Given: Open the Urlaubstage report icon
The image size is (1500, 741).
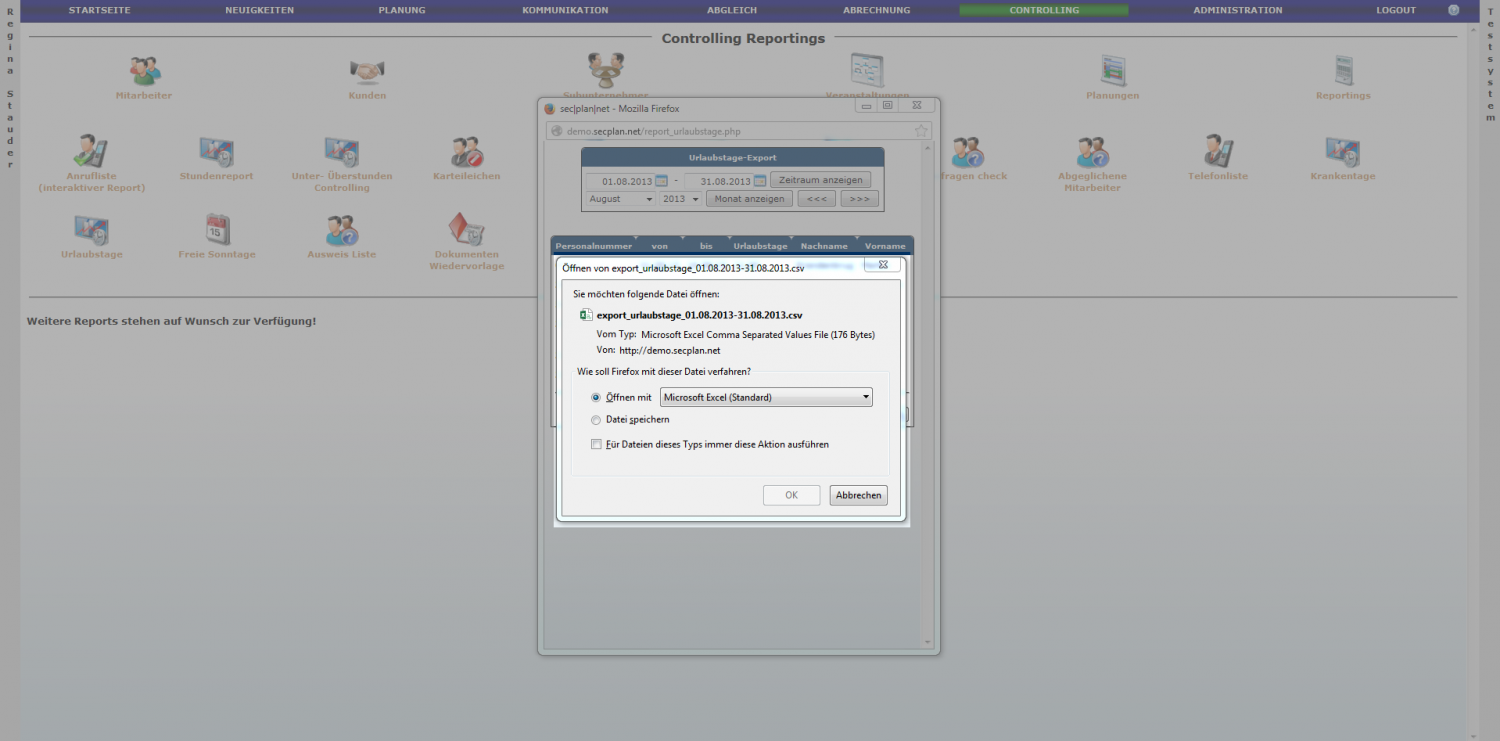Looking at the screenshot, I should (x=92, y=229).
